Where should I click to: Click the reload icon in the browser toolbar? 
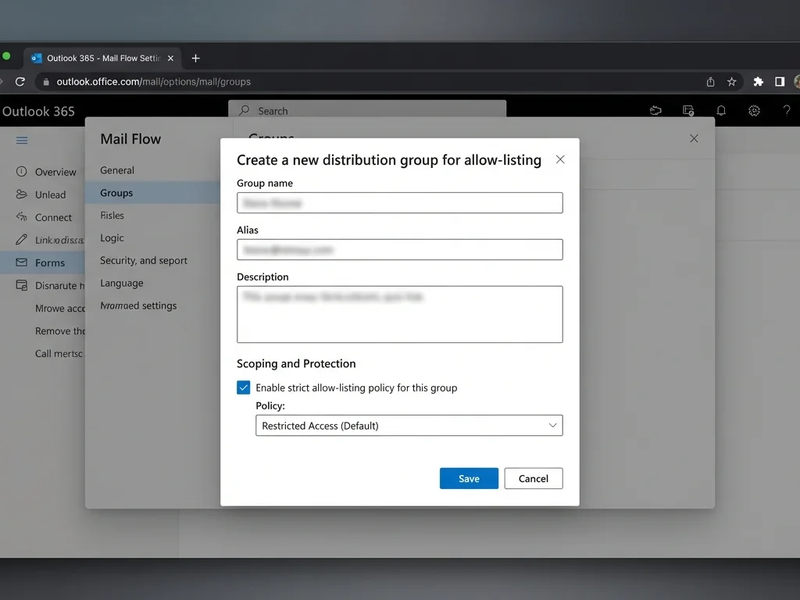click(x=20, y=81)
